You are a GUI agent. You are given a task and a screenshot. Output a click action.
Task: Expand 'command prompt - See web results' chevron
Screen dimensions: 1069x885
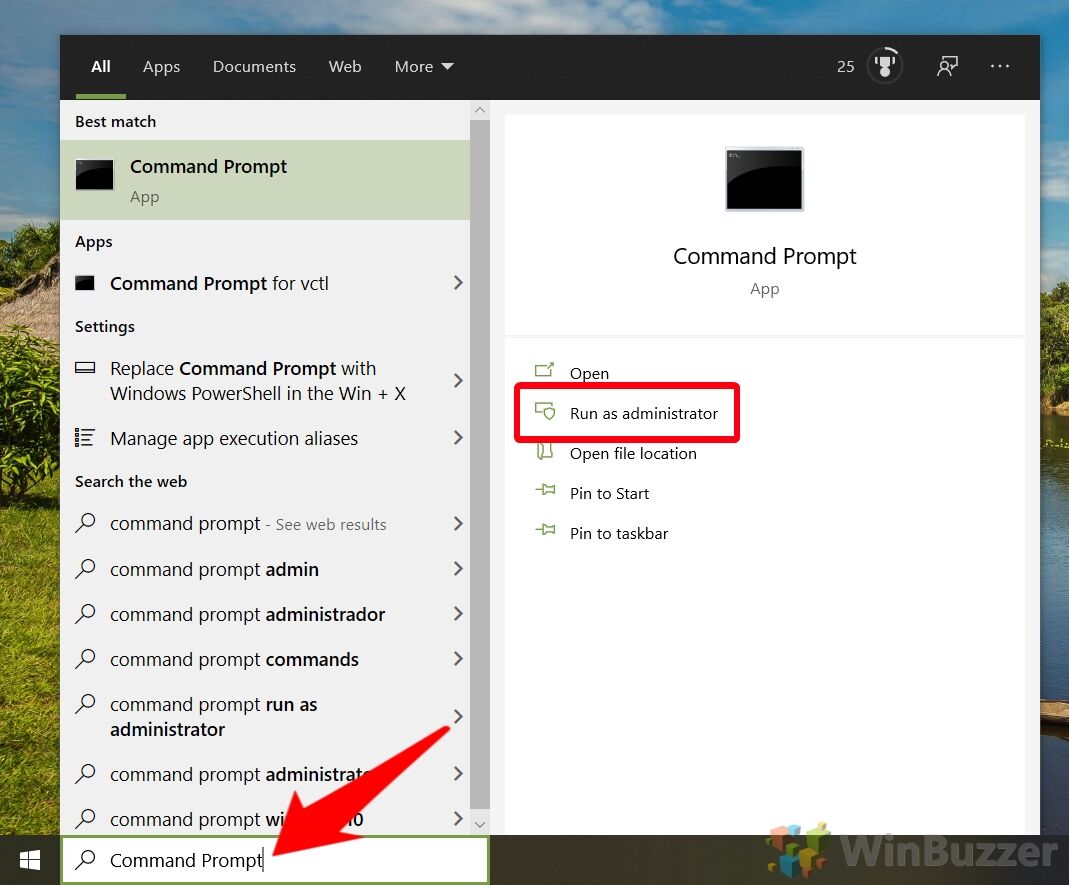pos(458,524)
